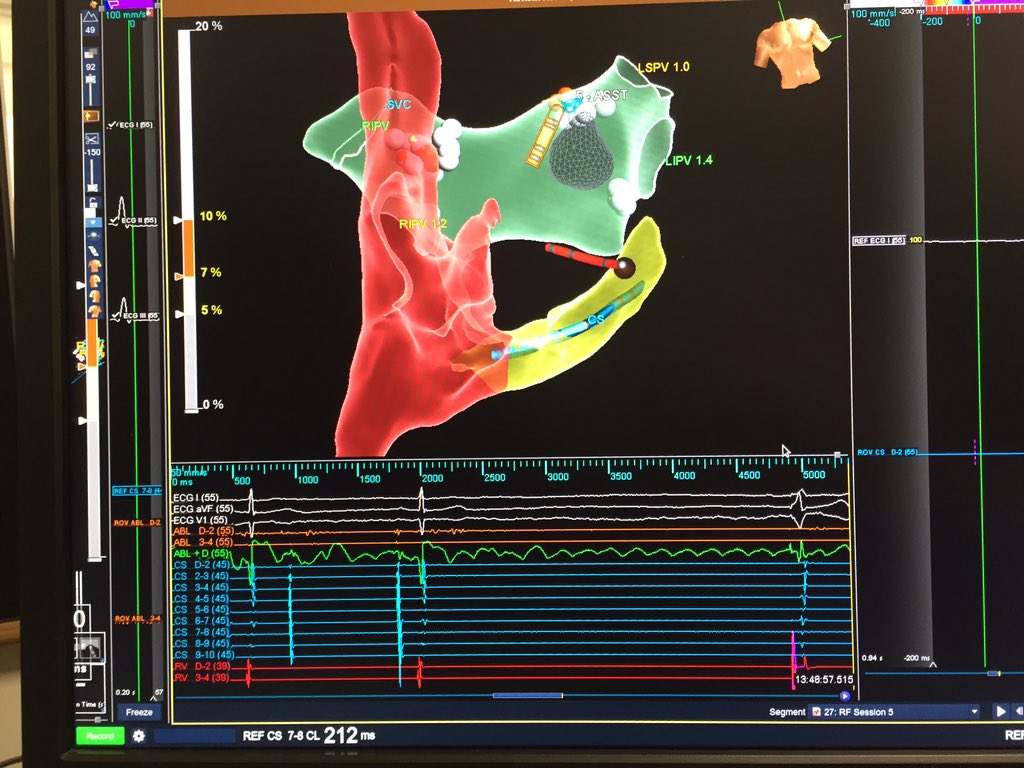Viewport: 1024px width, 768px height.
Task: Click the first torso view preset icon
Action: point(95,266)
